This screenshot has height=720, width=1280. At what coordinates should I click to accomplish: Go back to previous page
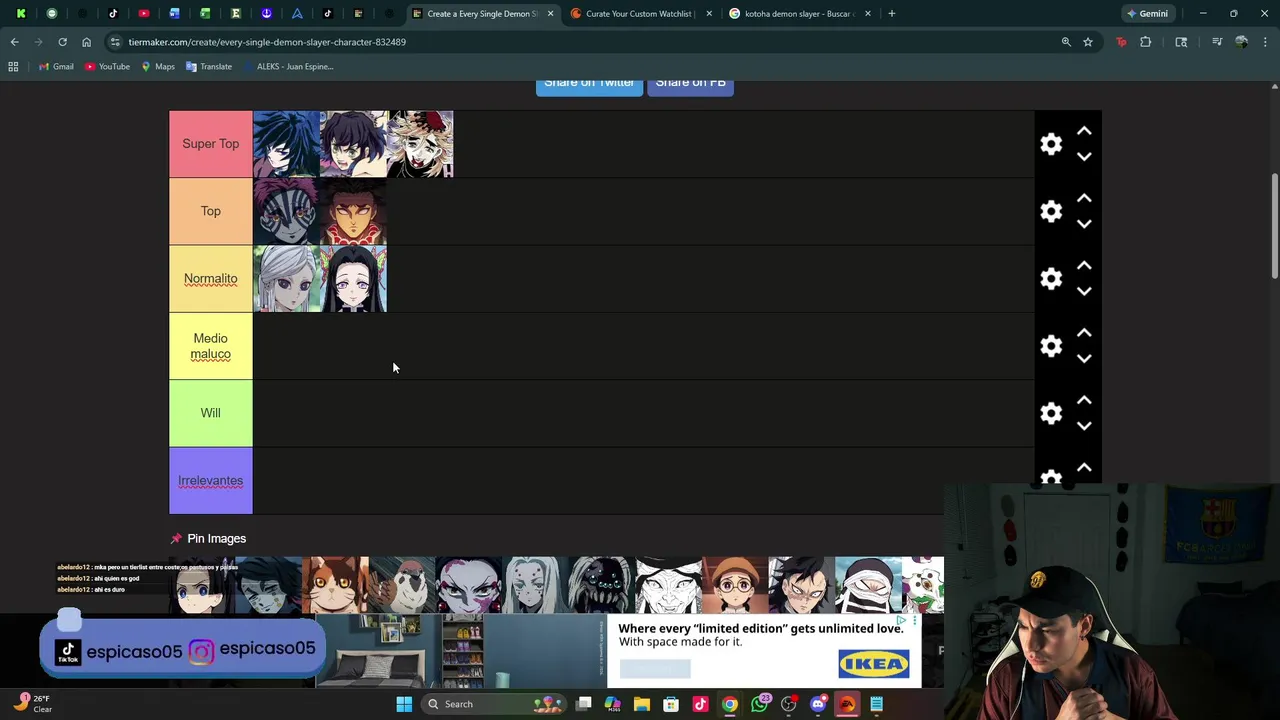click(x=14, y=42)
